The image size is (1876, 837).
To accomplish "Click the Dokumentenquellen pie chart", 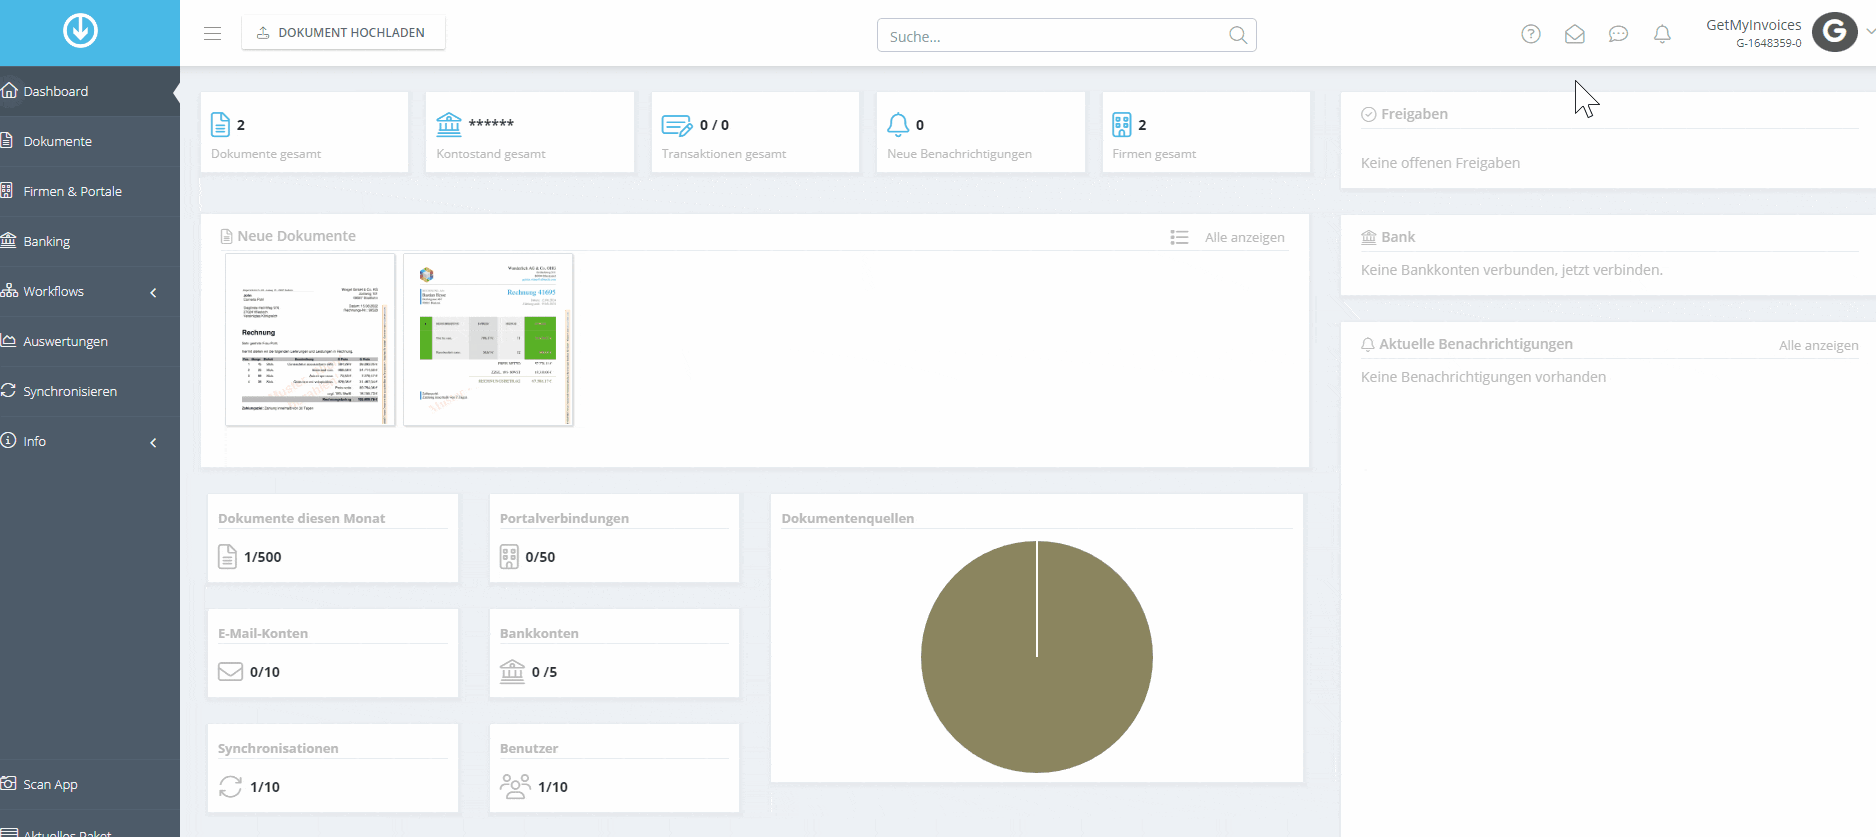I will pos(1037,657).
